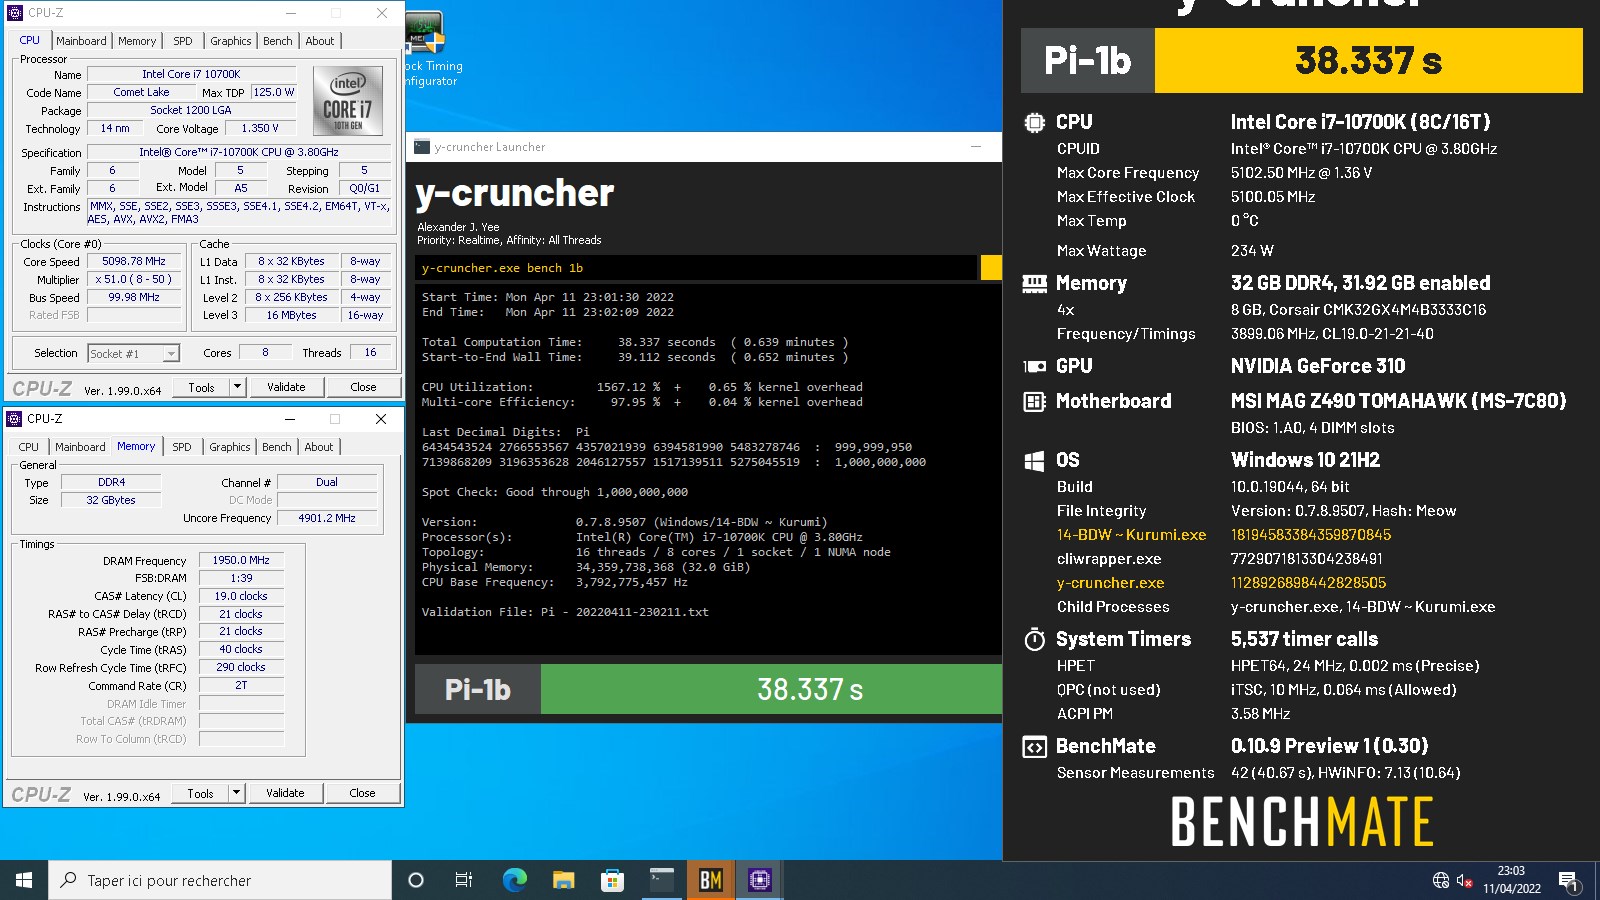
Task: Click the System Timers clock icon
Action: (x=1034, y=639)
